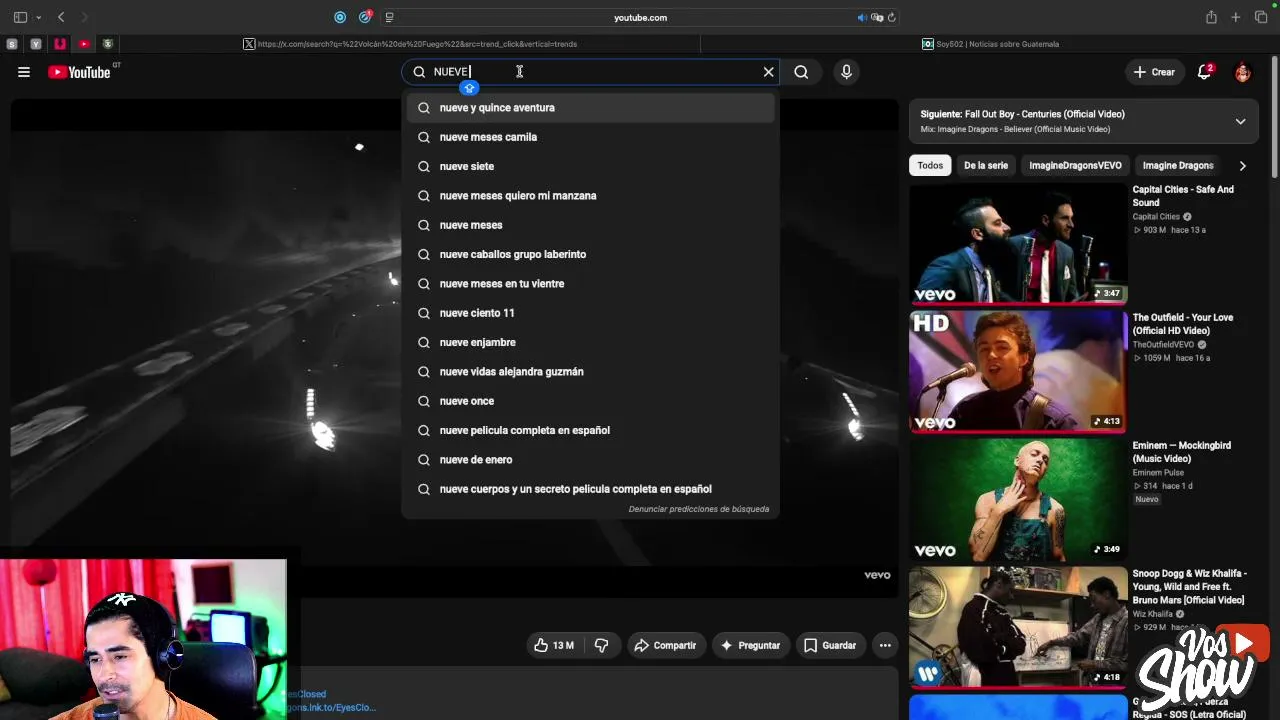This screenshot has height=720, width=1280.
Task: Pick 'nueve pelicula completa en español' suggestion
Action: [x=590, y=430]
